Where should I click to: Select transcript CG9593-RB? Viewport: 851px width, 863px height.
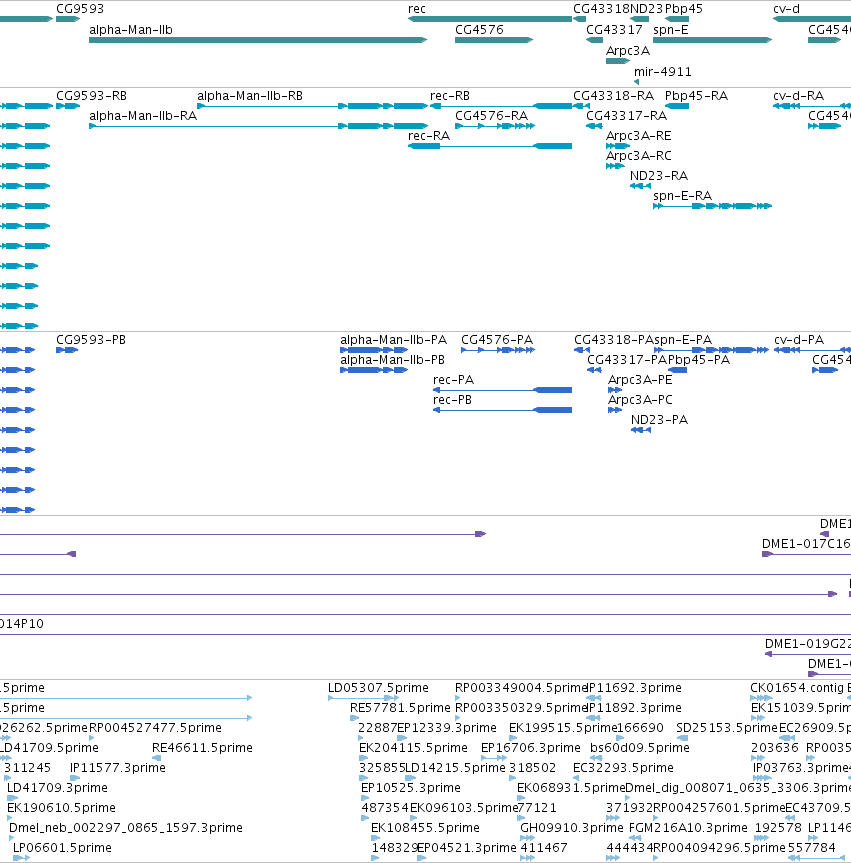coord(68,106)
